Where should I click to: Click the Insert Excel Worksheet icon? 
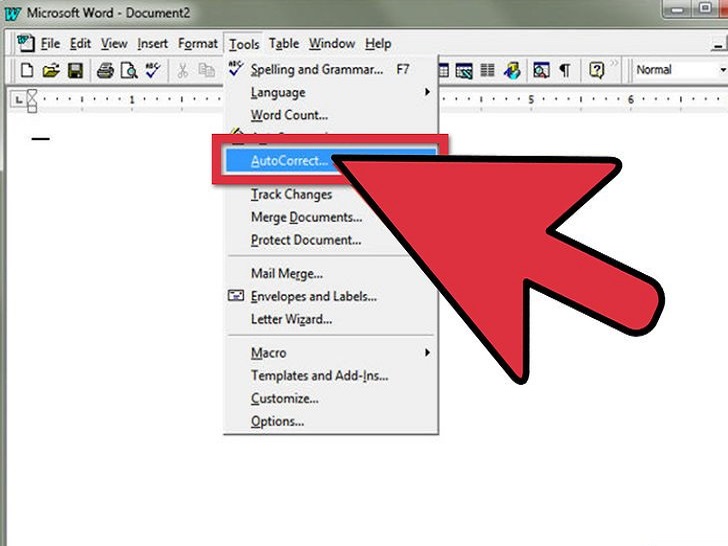coord(464,71)
